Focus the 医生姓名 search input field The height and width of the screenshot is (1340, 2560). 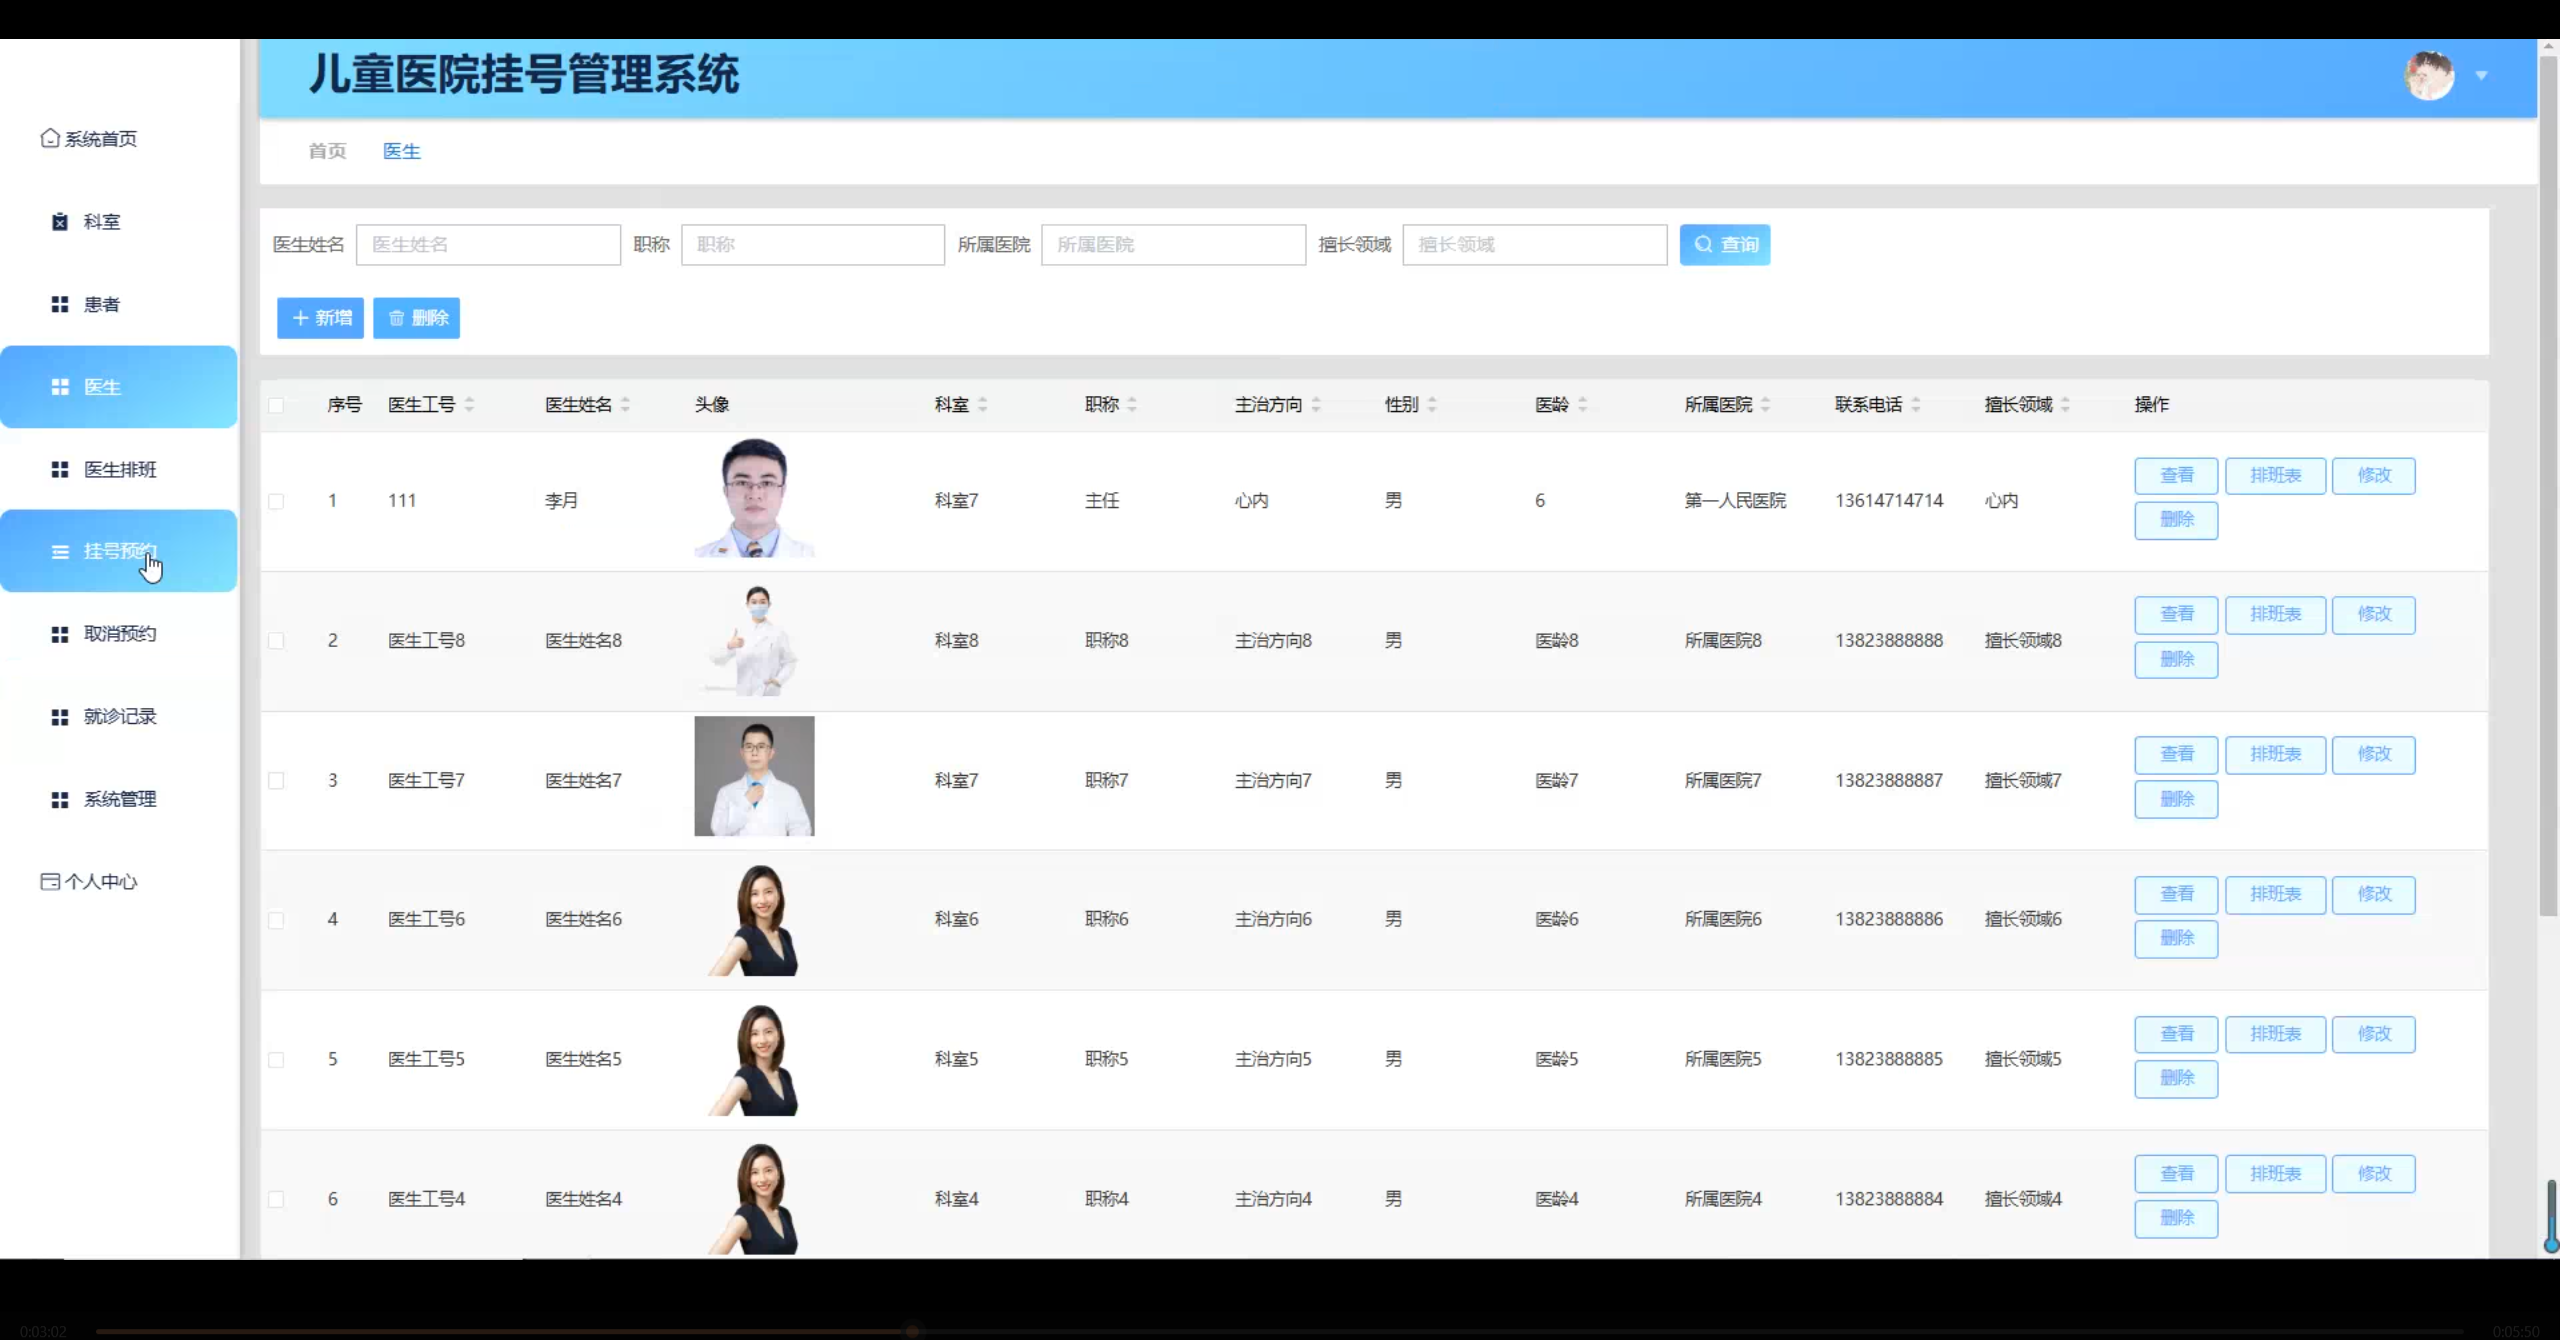point(488,244)
